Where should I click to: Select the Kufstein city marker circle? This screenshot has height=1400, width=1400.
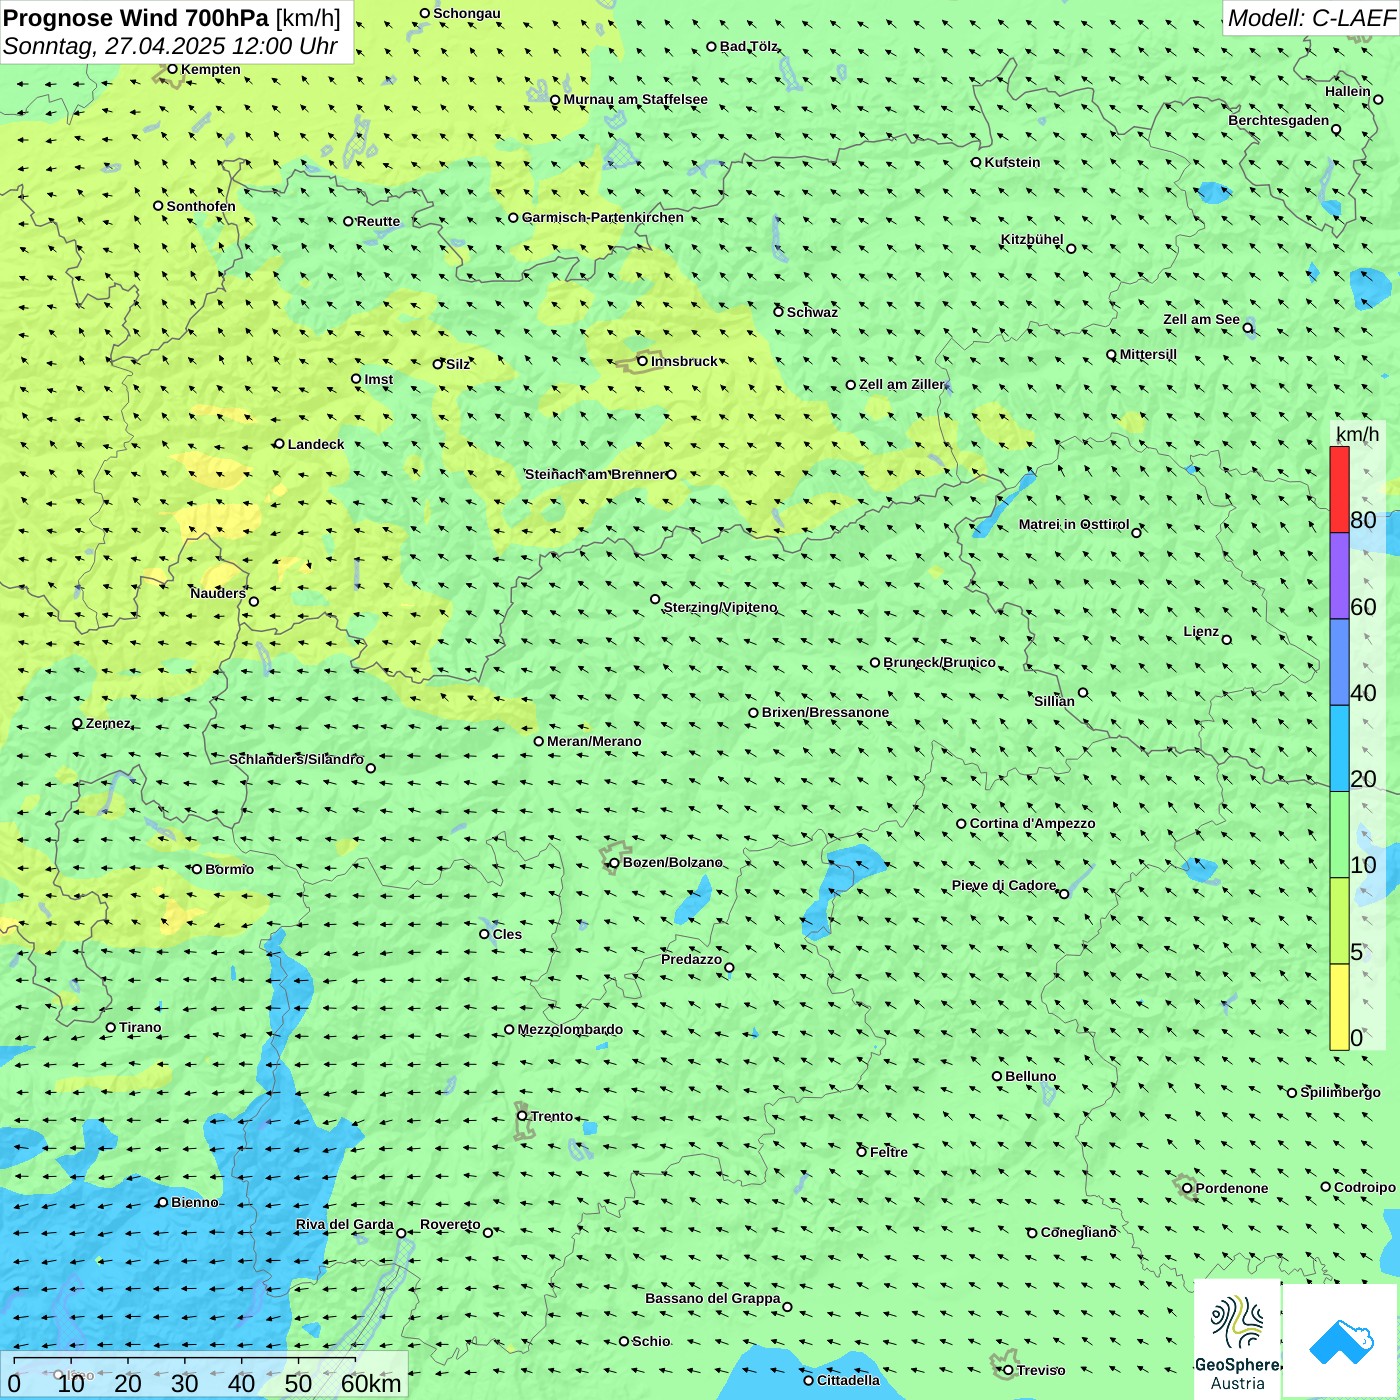pyautogui.click(x=976, y=162)
